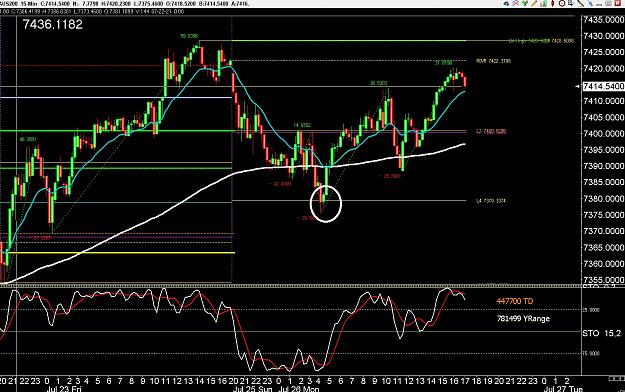
Task: Click the 39.5303 swing label above candles
Action: click(x=378, y=83)
